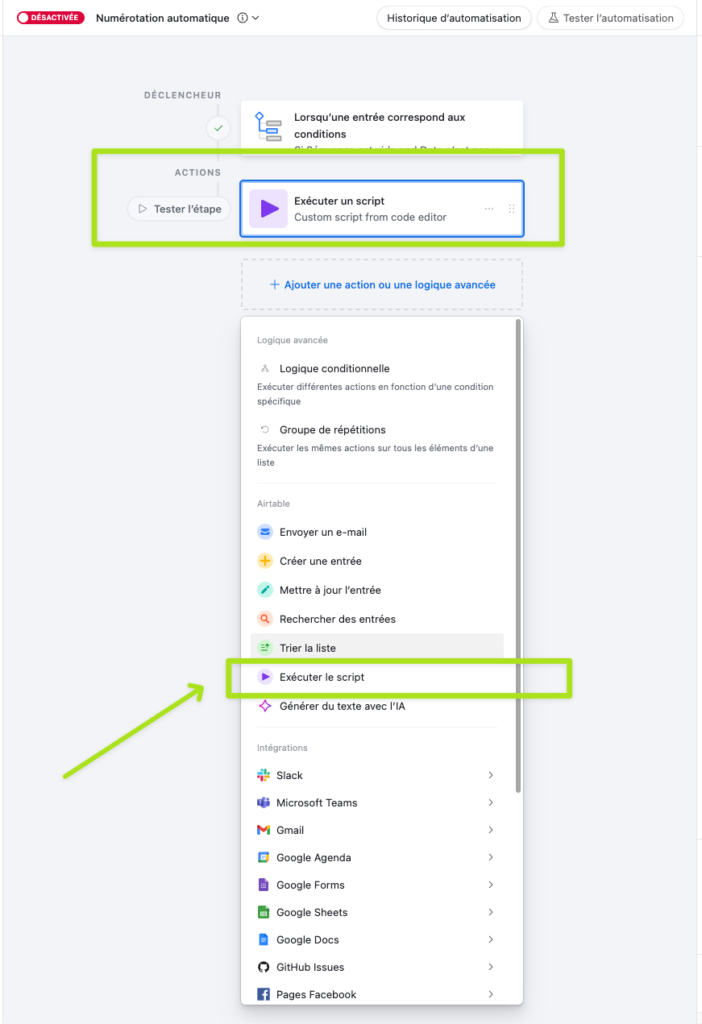Click Ajouter une action ou une logique avancée
Screen dimensions: 702x1024
pyautogui.click(x=381, y=284)
